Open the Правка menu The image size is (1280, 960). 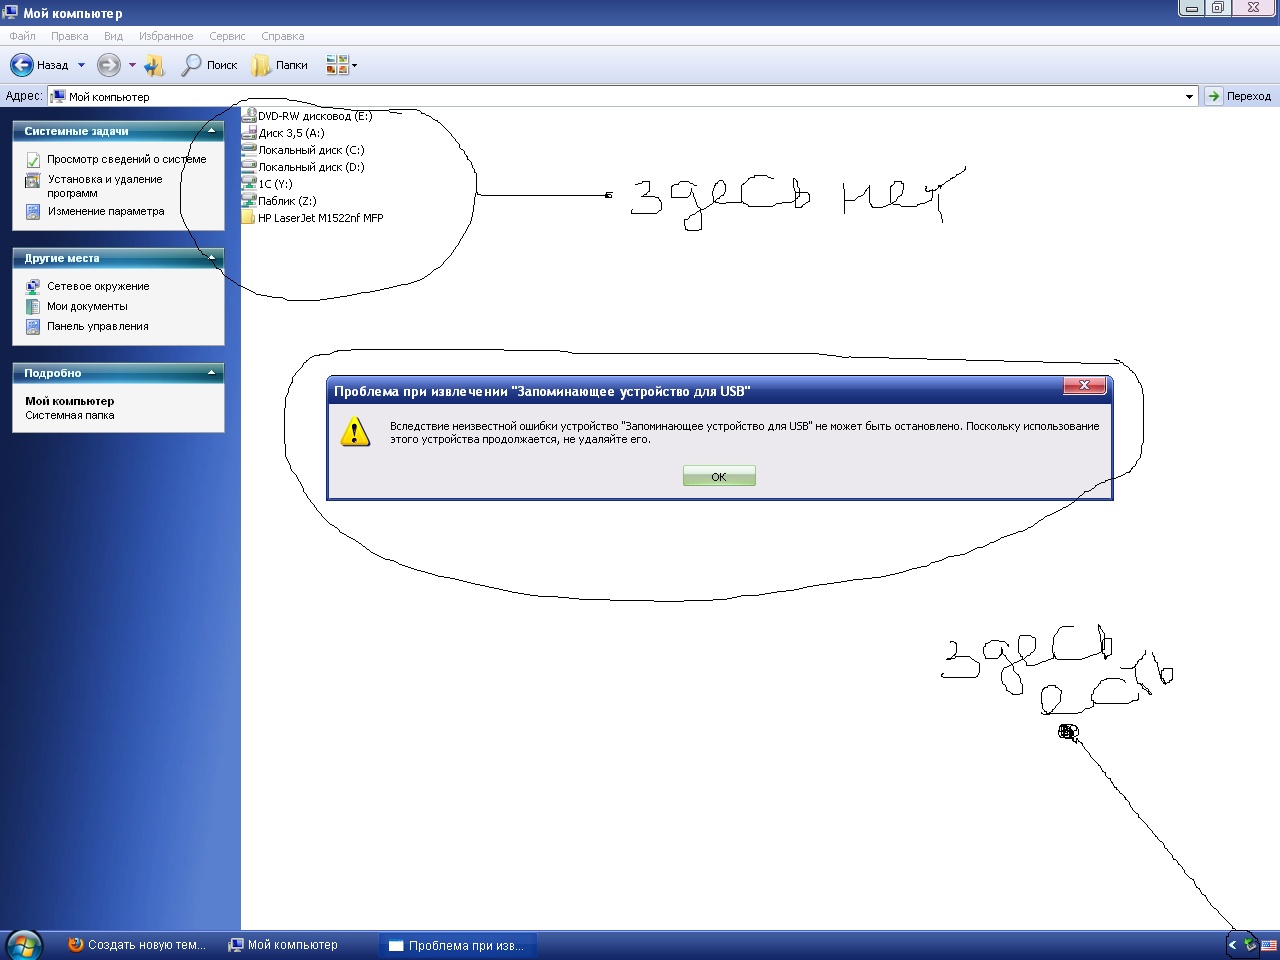[x=69, y=36]
